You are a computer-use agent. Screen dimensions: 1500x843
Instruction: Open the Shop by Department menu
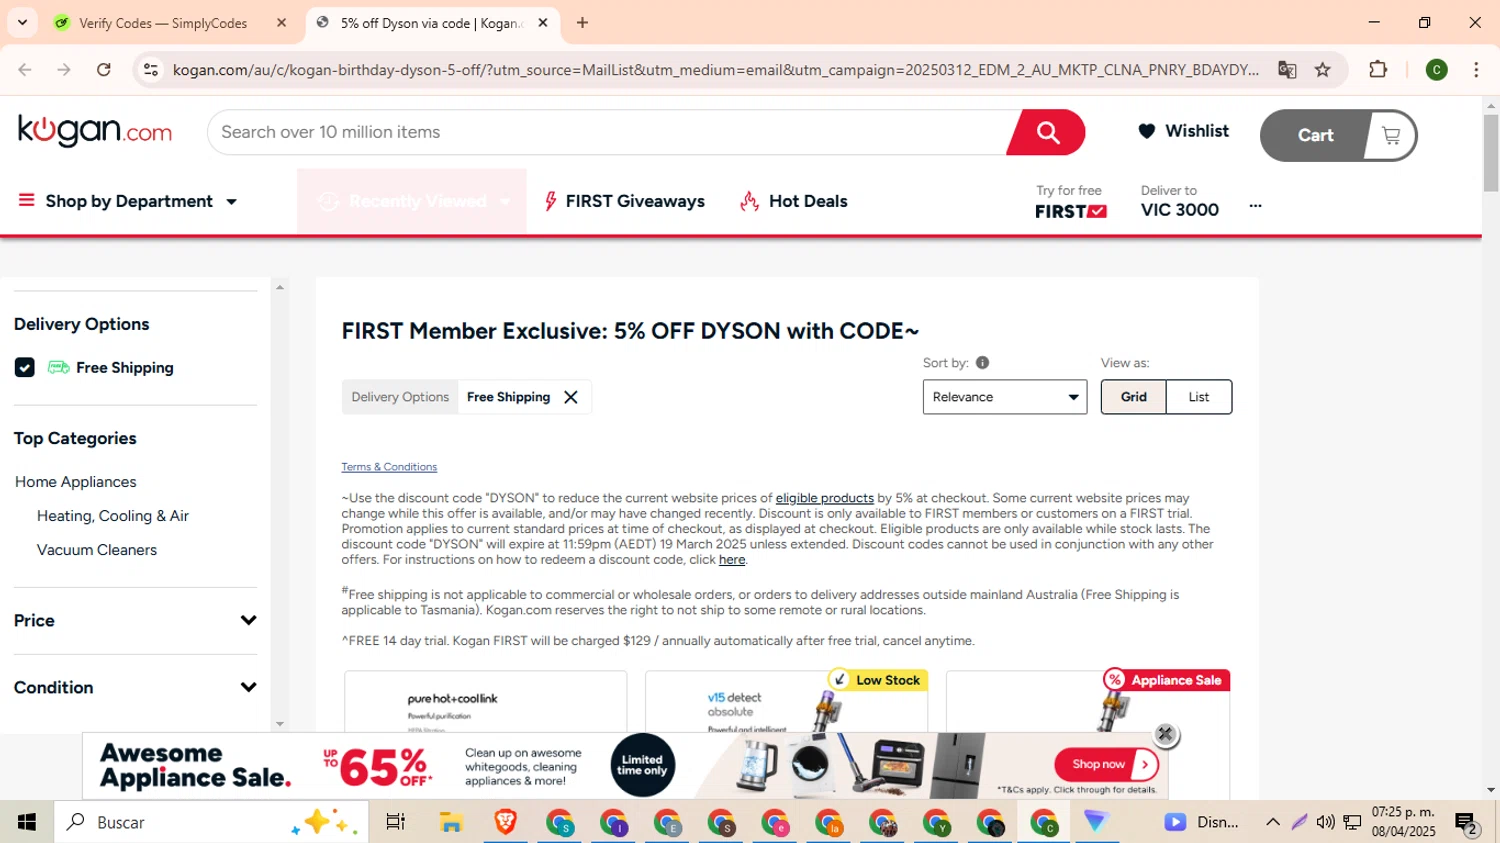pyautogui.click(x=128, y=201)
